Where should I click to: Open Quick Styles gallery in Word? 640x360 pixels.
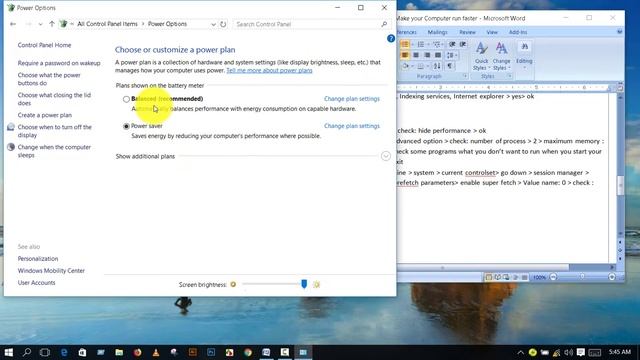click(481, 56)
